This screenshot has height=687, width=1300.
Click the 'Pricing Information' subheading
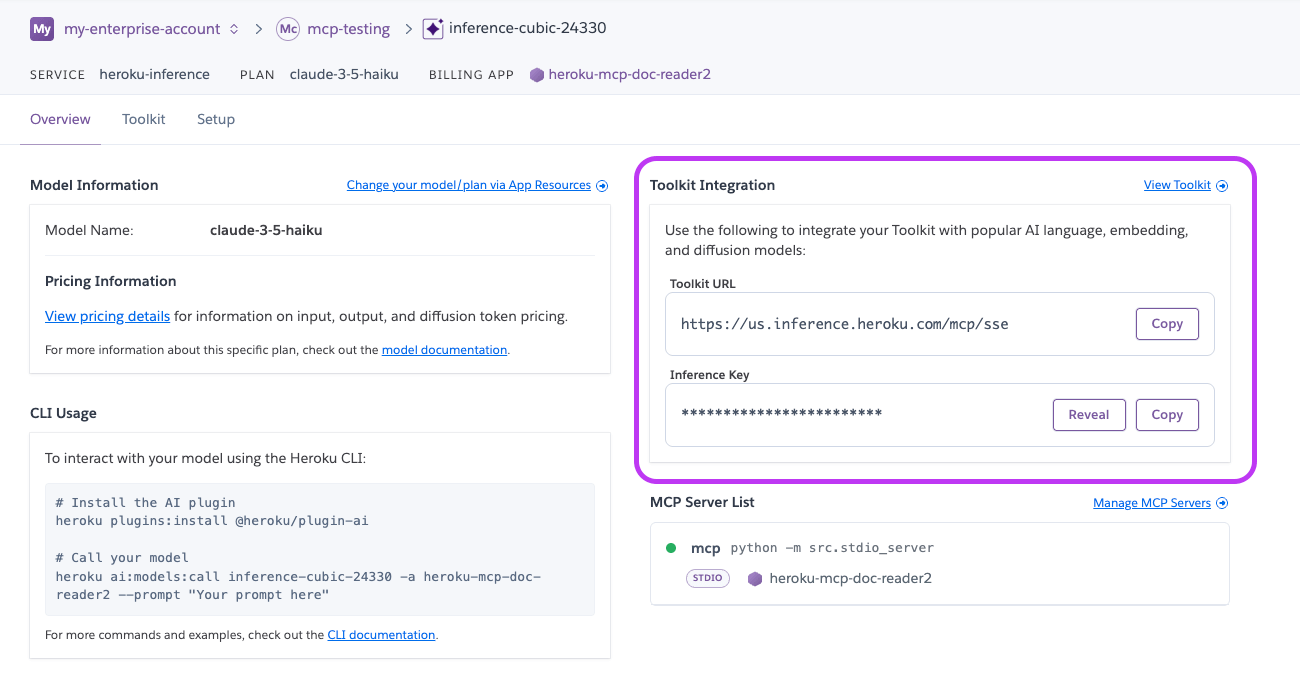(x=111, y=281)
